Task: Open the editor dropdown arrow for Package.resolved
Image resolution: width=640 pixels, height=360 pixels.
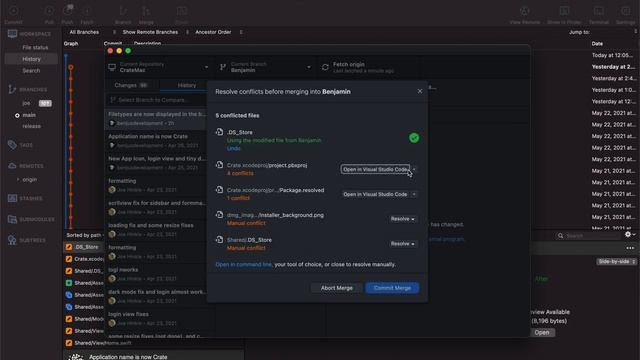Action: (414, 194)
